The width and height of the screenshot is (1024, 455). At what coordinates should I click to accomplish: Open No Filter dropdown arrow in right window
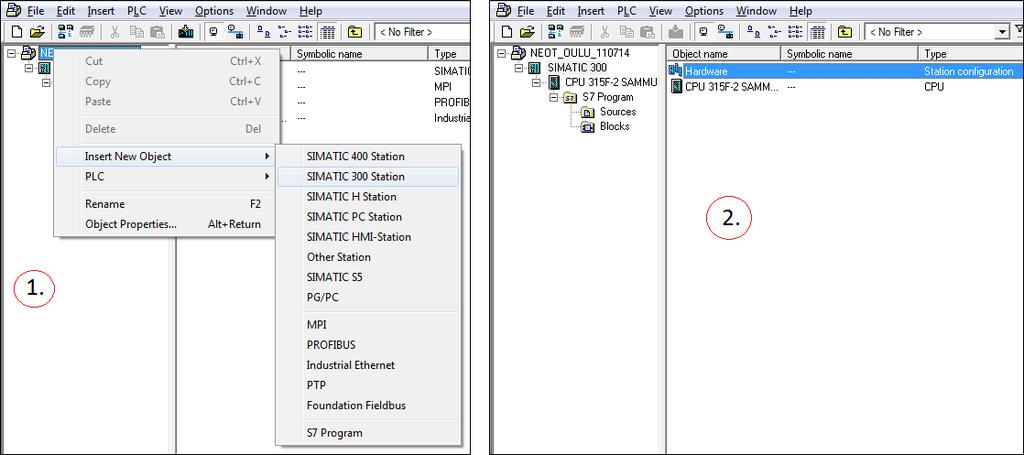click(1002, 31)
